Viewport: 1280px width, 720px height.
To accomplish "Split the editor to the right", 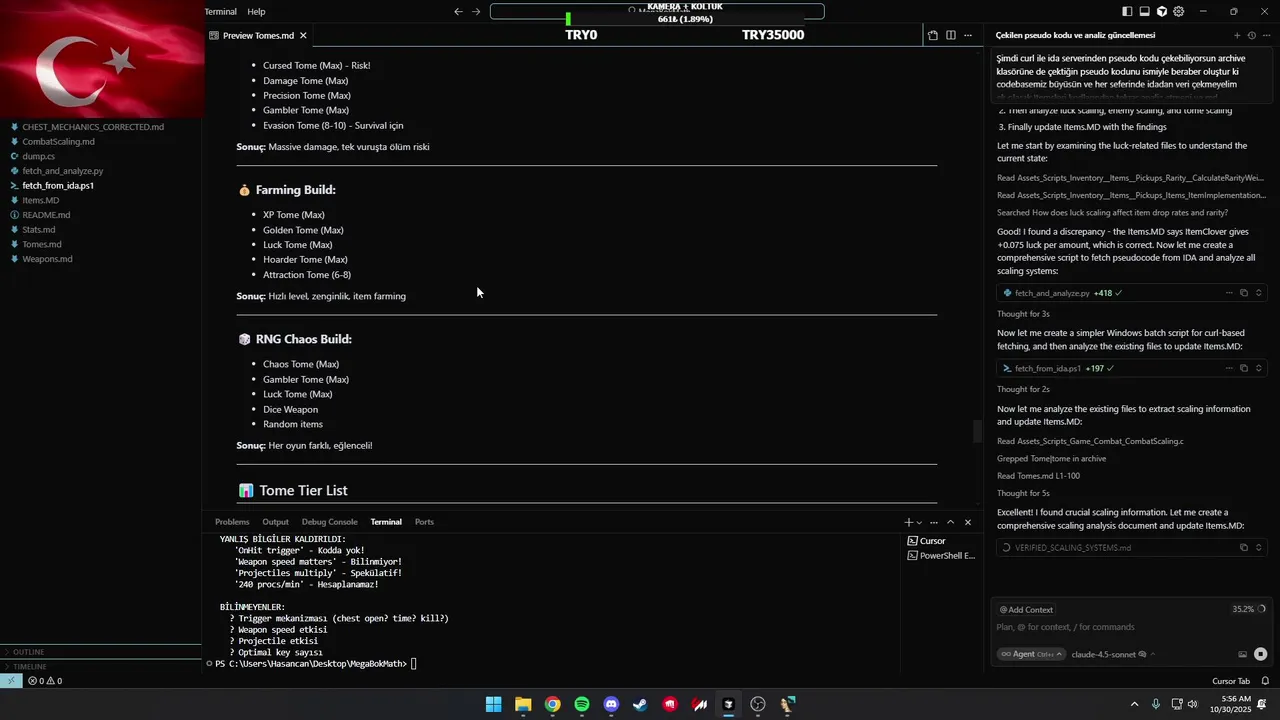I will pyautogui.click(x=951, y=35).
